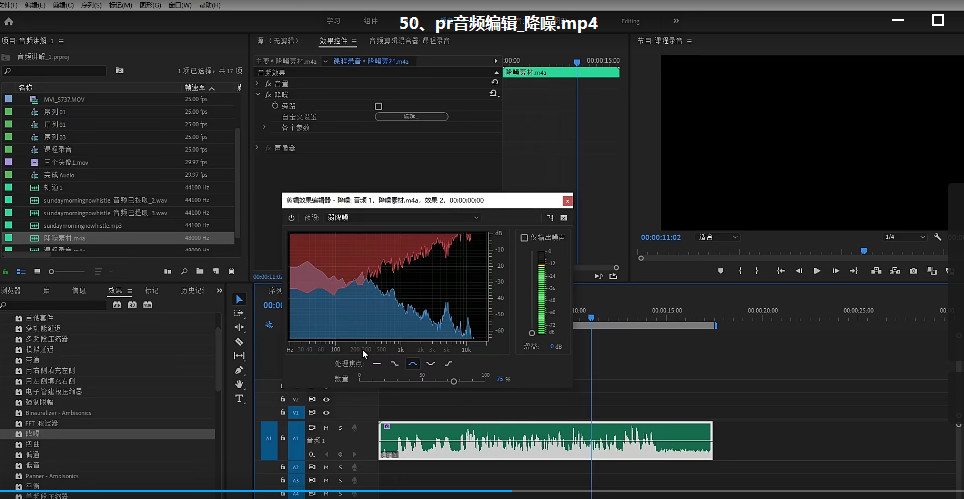Click the accelerated effects filter icon in effects panel
The height and width of the screenshot is (499, 964).
(x=116, y=304)
